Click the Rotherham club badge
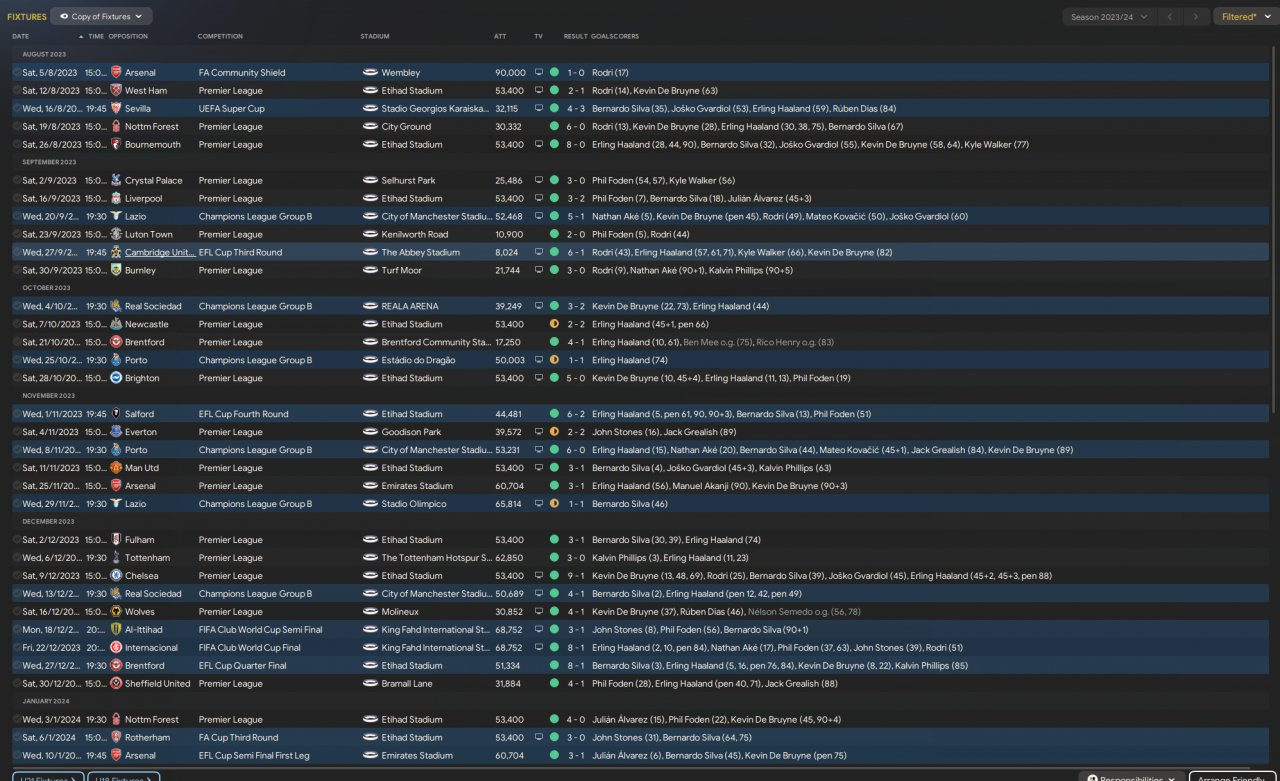 tap(116, 739)
